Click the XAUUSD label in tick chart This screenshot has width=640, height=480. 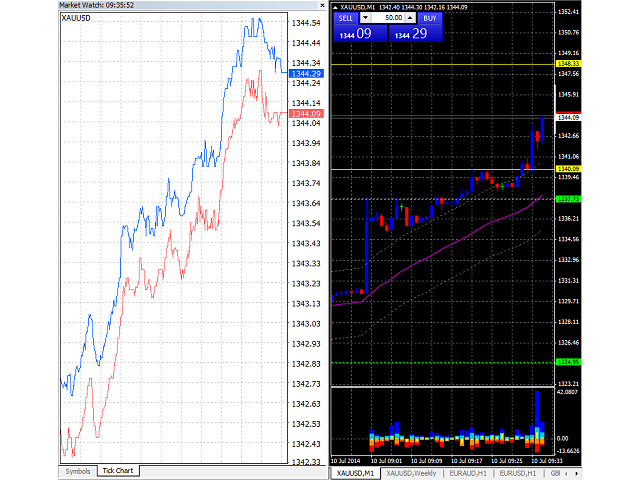coord(76,18)
